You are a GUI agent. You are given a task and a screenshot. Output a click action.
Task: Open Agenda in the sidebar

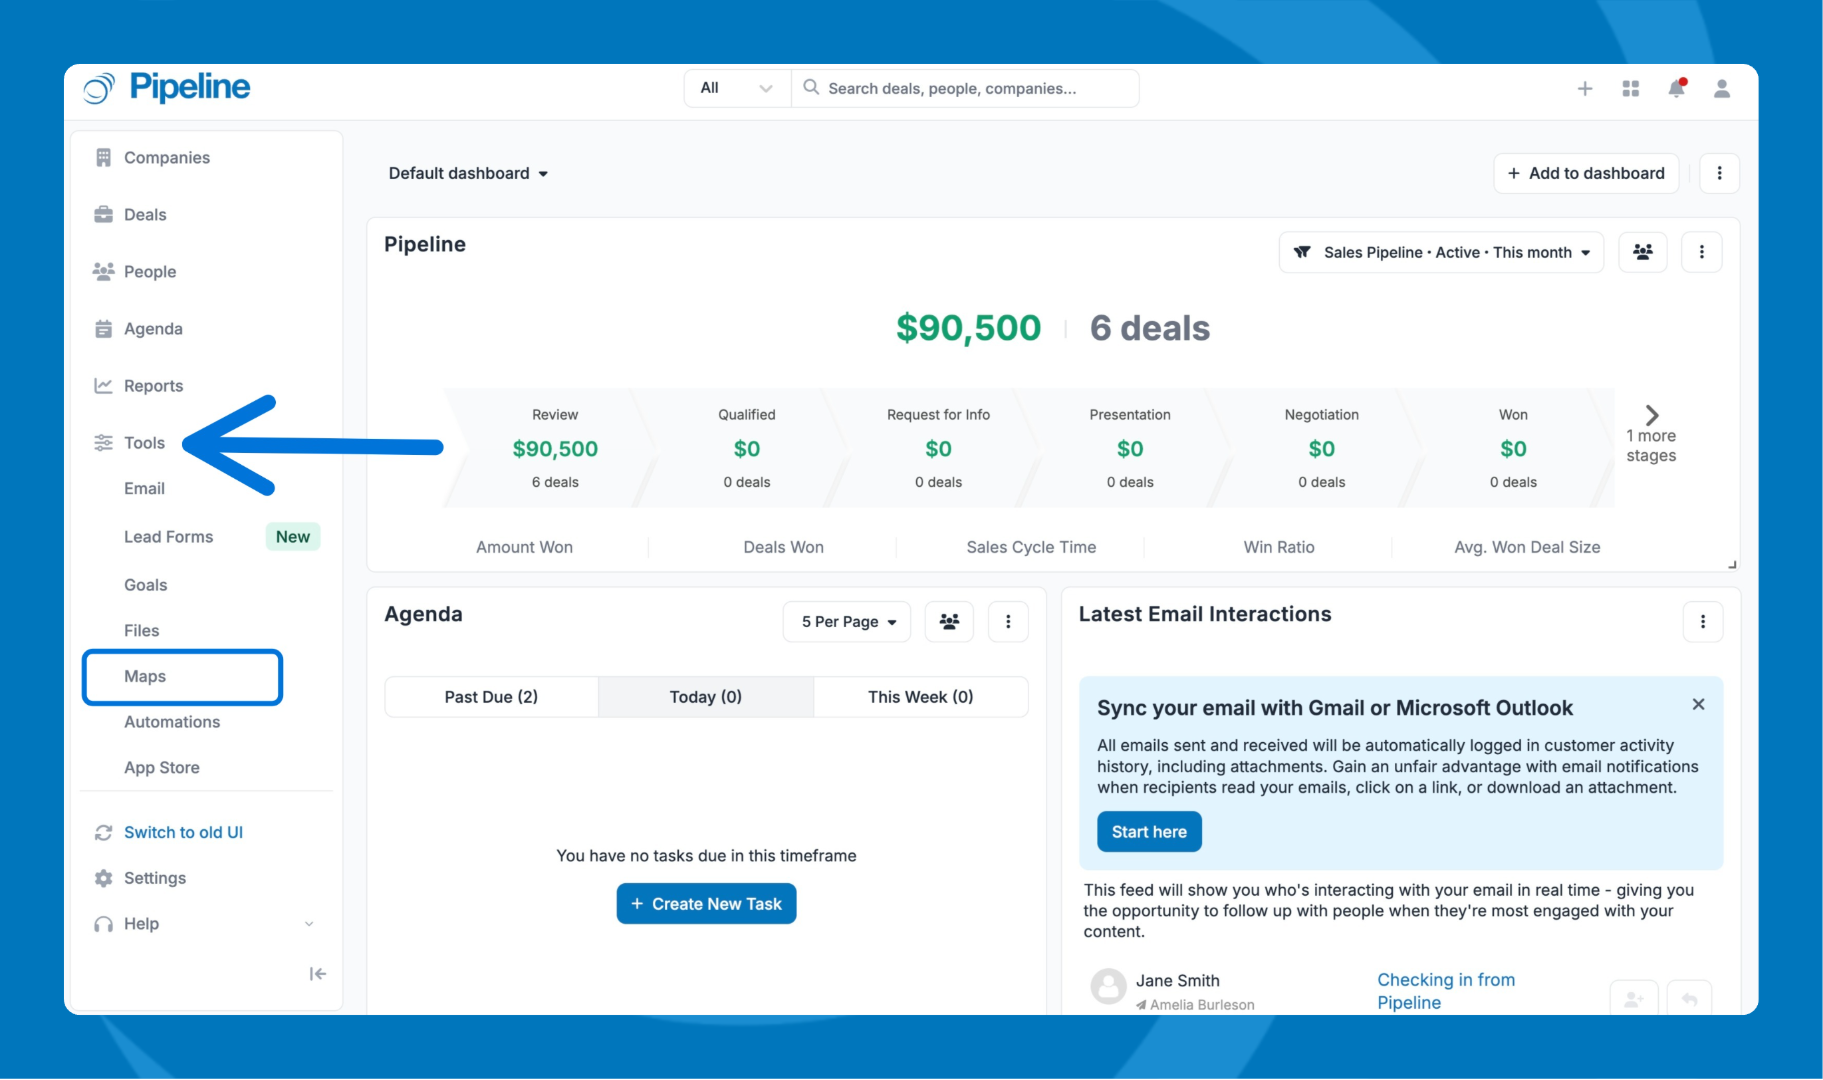pos(153,328)
